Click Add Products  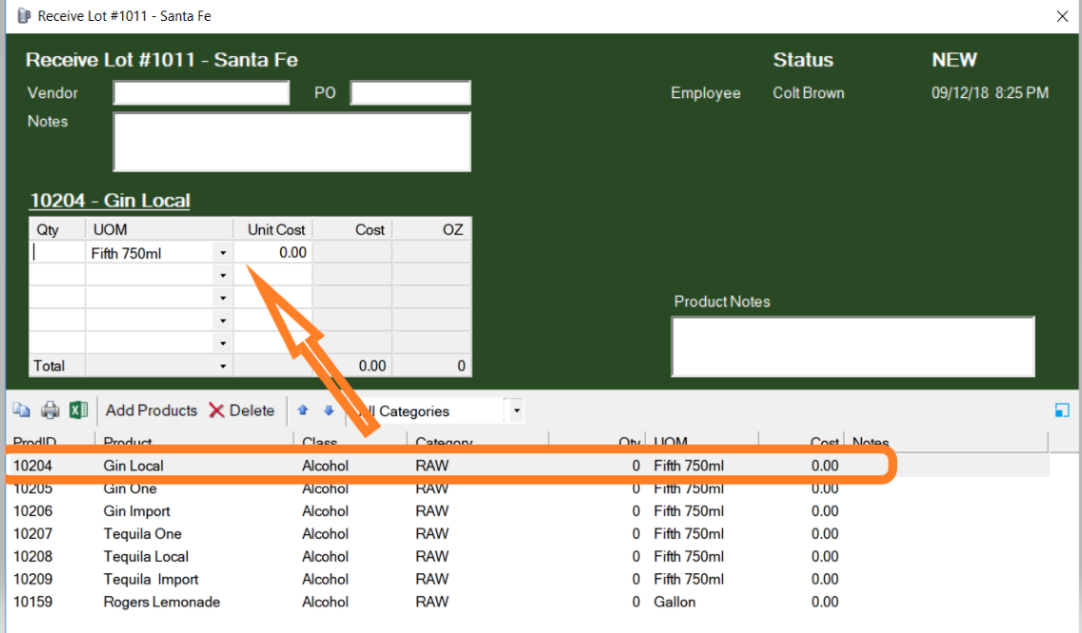(x=151, y=411)
